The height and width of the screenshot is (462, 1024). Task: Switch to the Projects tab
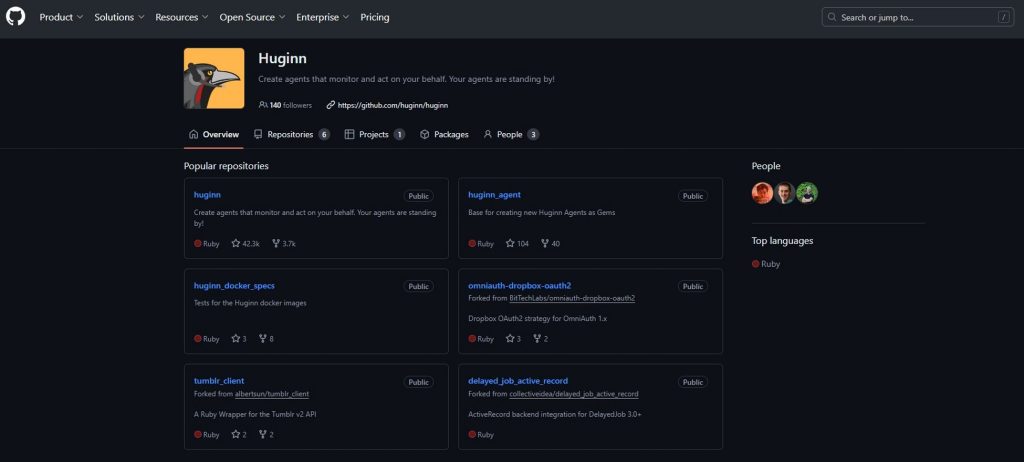tap(374, 134)
